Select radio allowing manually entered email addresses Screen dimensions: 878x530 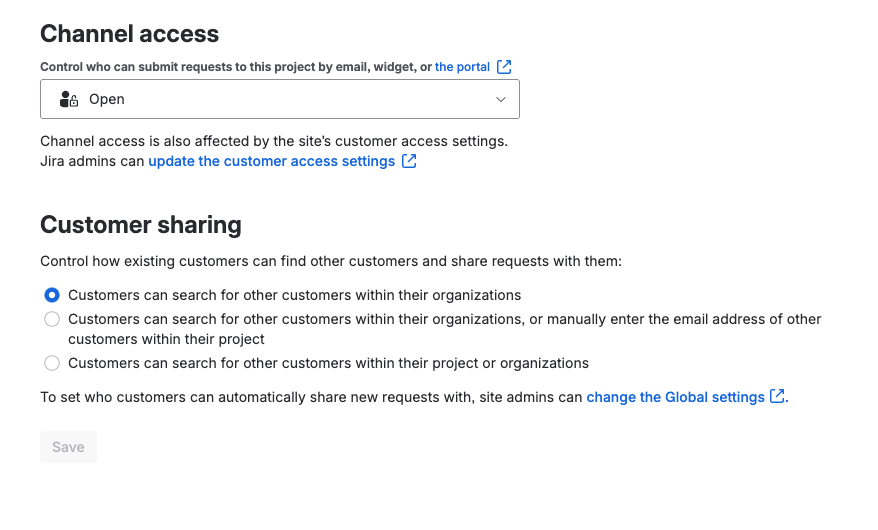point(52,319)
